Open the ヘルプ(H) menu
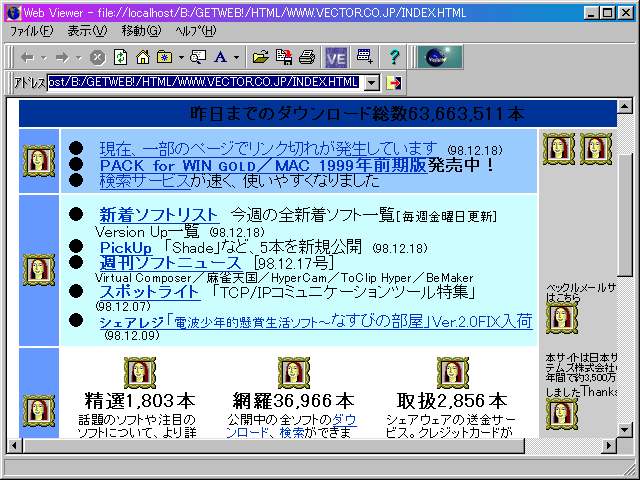The height and width of the screenshot is (480, 640). point(196,31)
